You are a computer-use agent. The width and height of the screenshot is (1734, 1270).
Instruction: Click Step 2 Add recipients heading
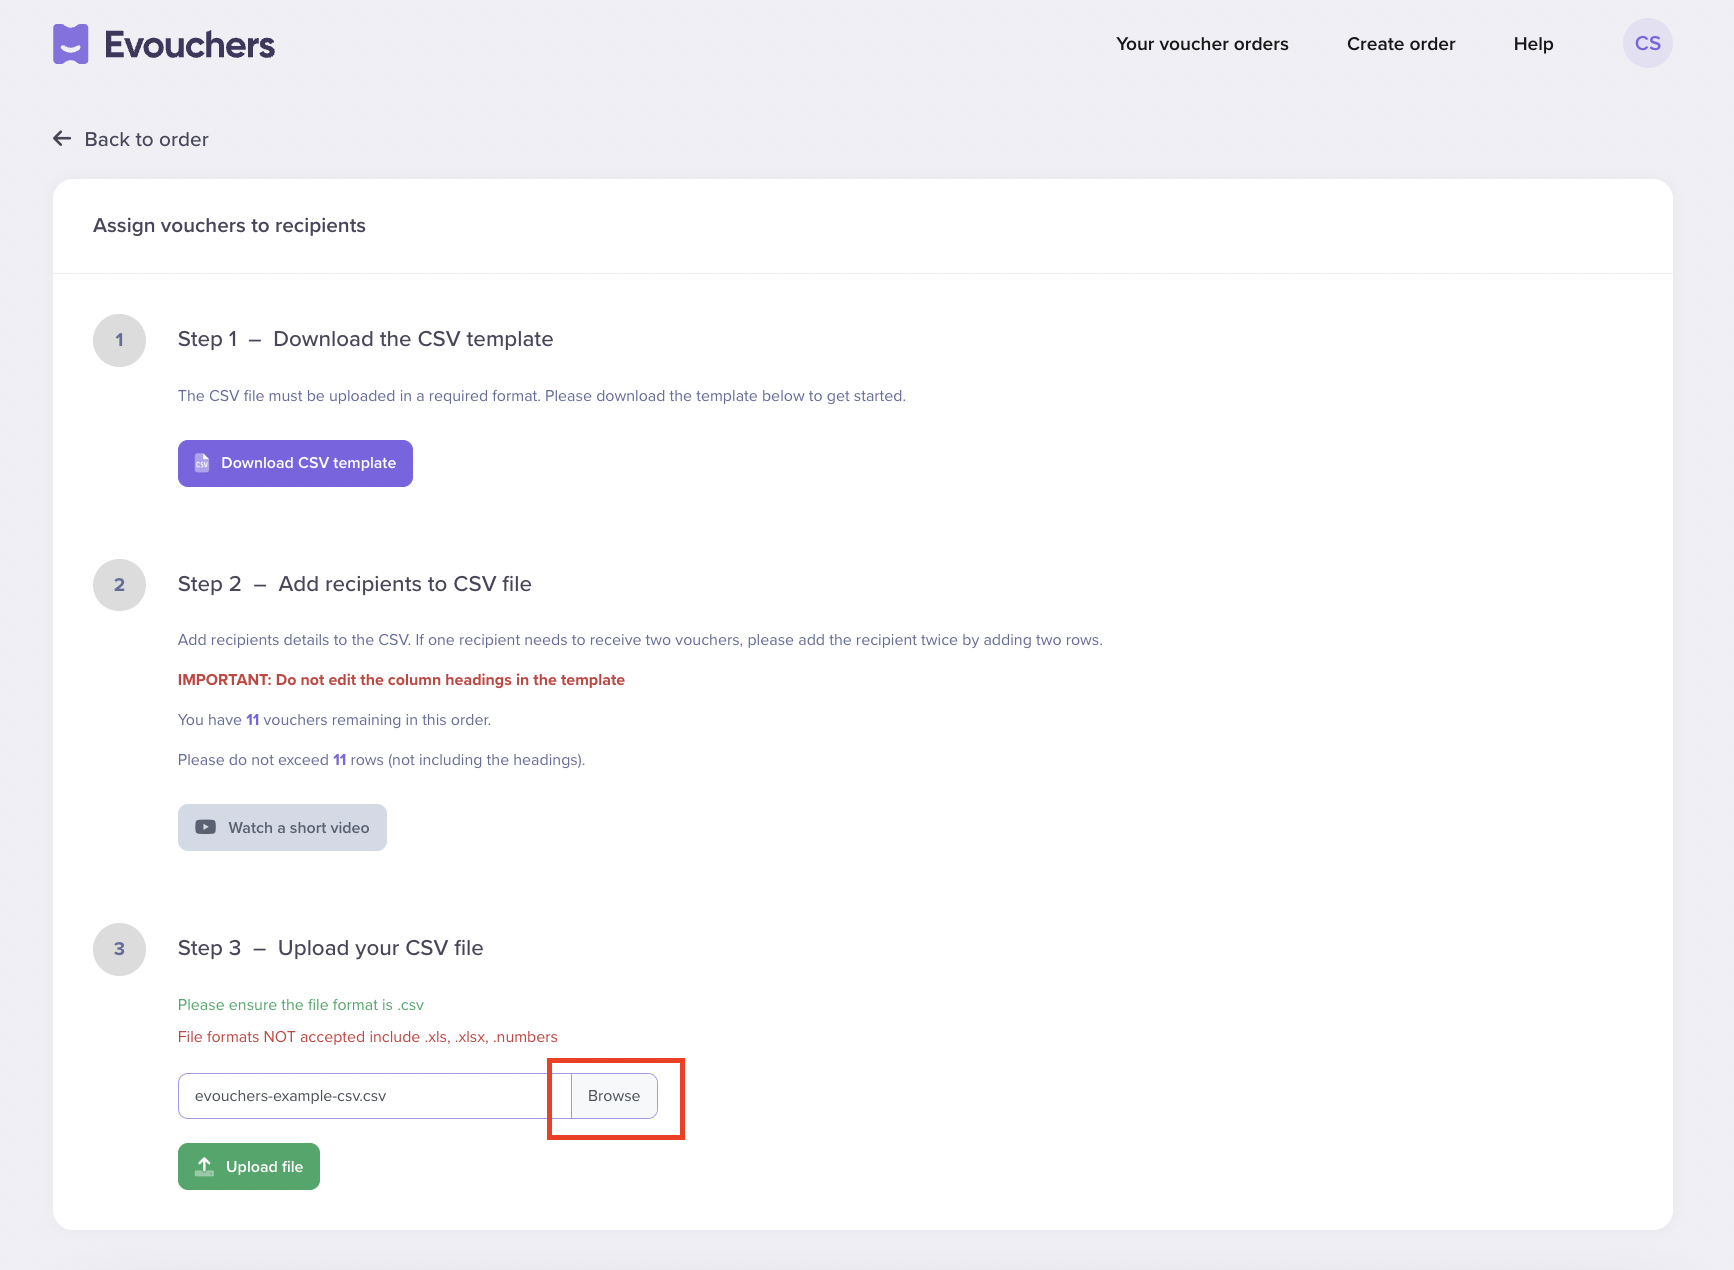pyautogui.click(x=354, y=584)
